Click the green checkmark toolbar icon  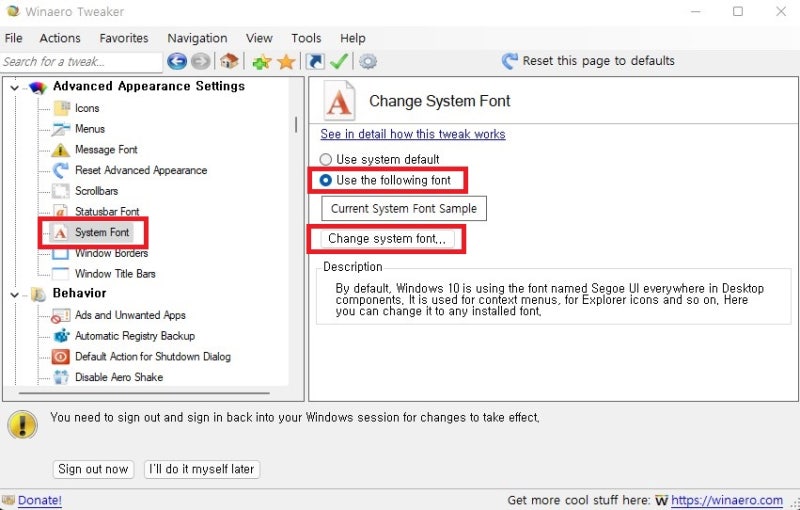pos(340,61)
